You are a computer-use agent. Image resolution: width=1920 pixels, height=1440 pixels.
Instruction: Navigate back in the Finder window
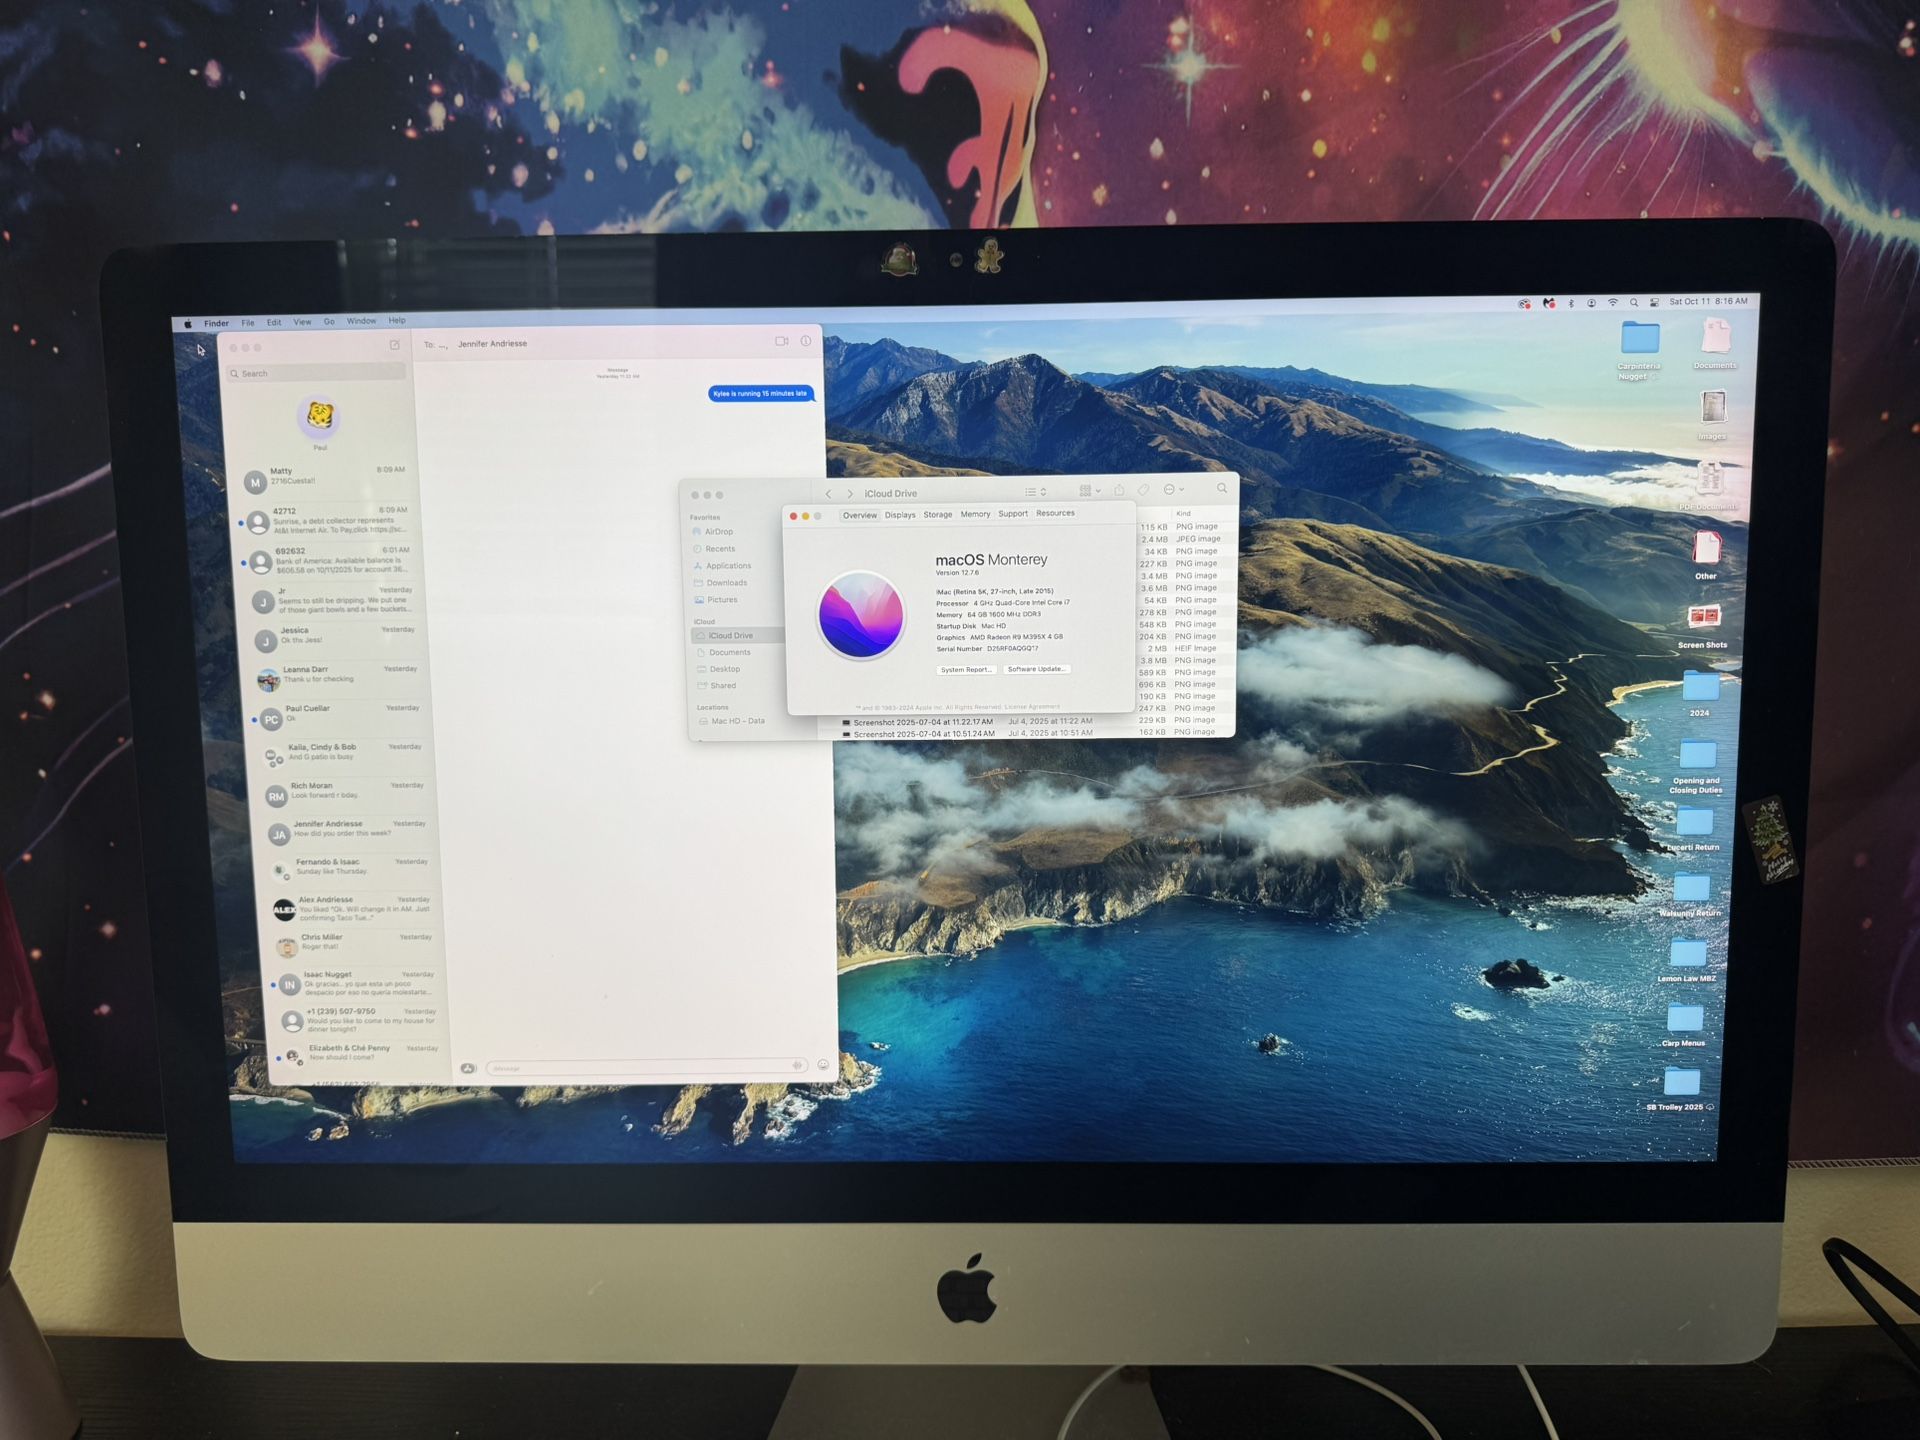pos(829,493)
